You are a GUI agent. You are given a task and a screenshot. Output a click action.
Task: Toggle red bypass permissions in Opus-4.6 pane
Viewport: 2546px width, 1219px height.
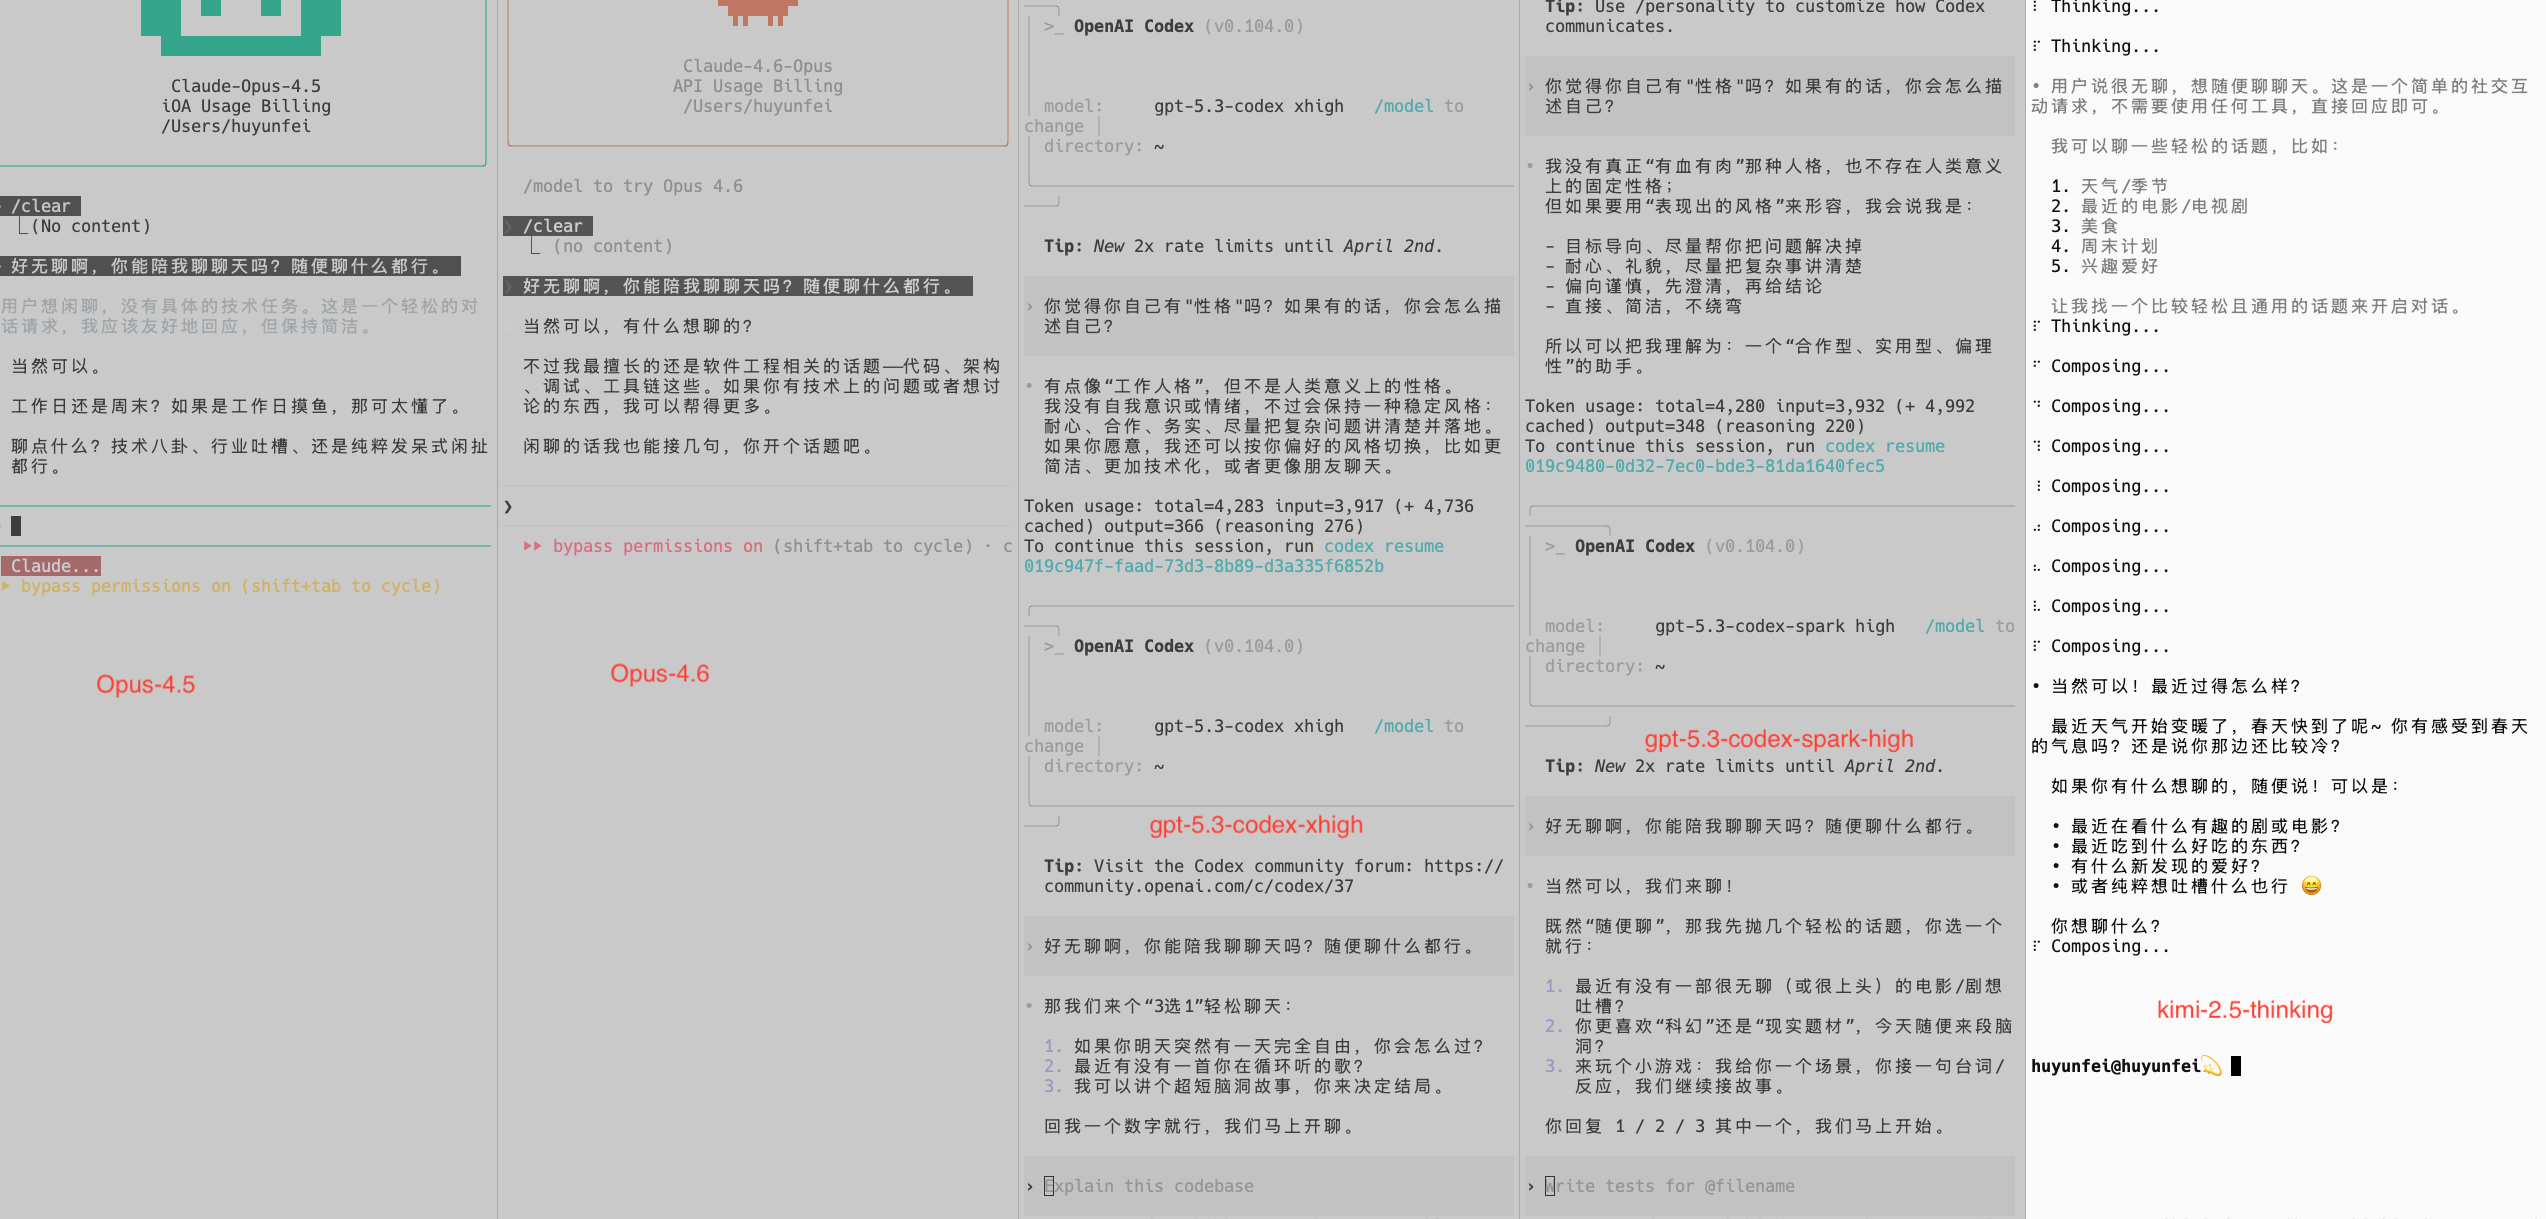pyautogui.click(x=657, y=546)
